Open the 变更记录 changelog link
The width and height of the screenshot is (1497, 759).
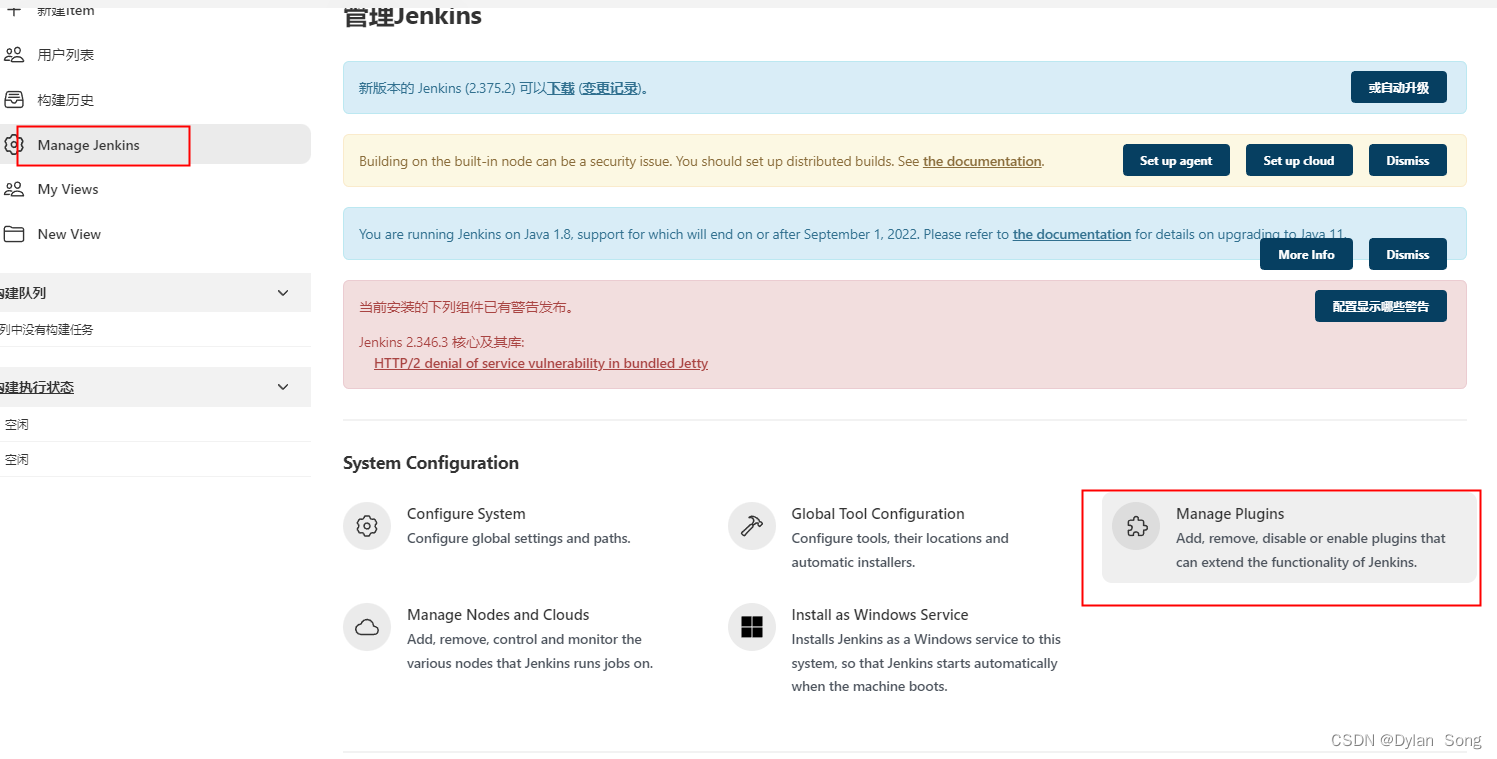tap(611, 88)
